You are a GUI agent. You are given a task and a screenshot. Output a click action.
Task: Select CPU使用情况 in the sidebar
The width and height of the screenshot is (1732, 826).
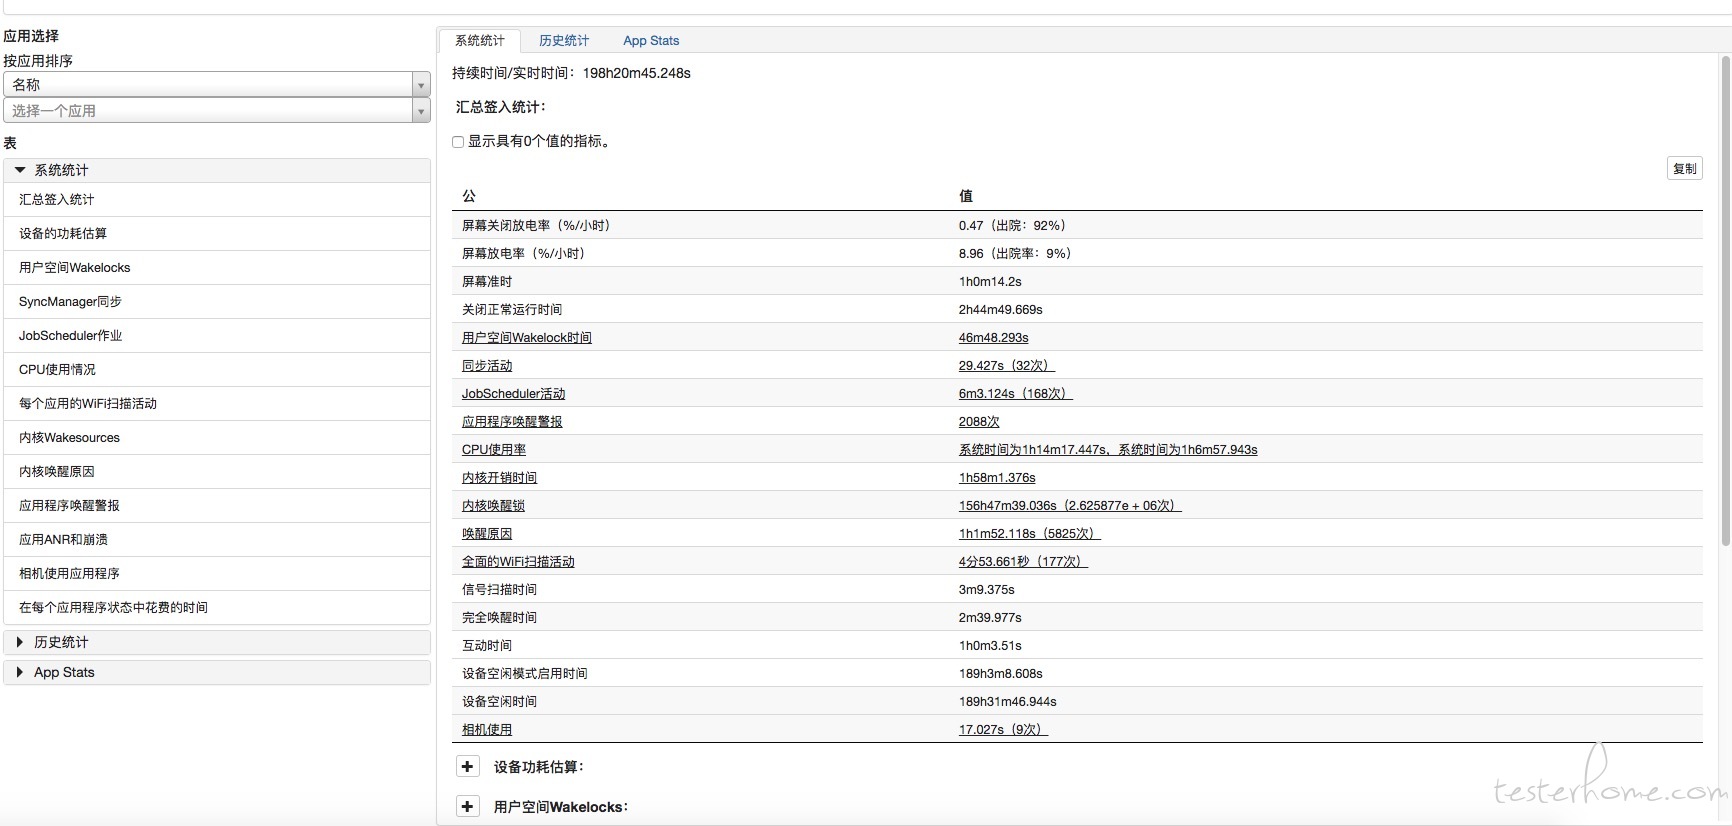(57, 370)
